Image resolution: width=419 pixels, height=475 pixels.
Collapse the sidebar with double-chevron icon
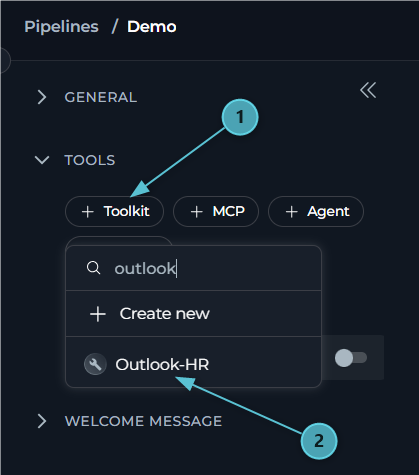tap(368, 90)
